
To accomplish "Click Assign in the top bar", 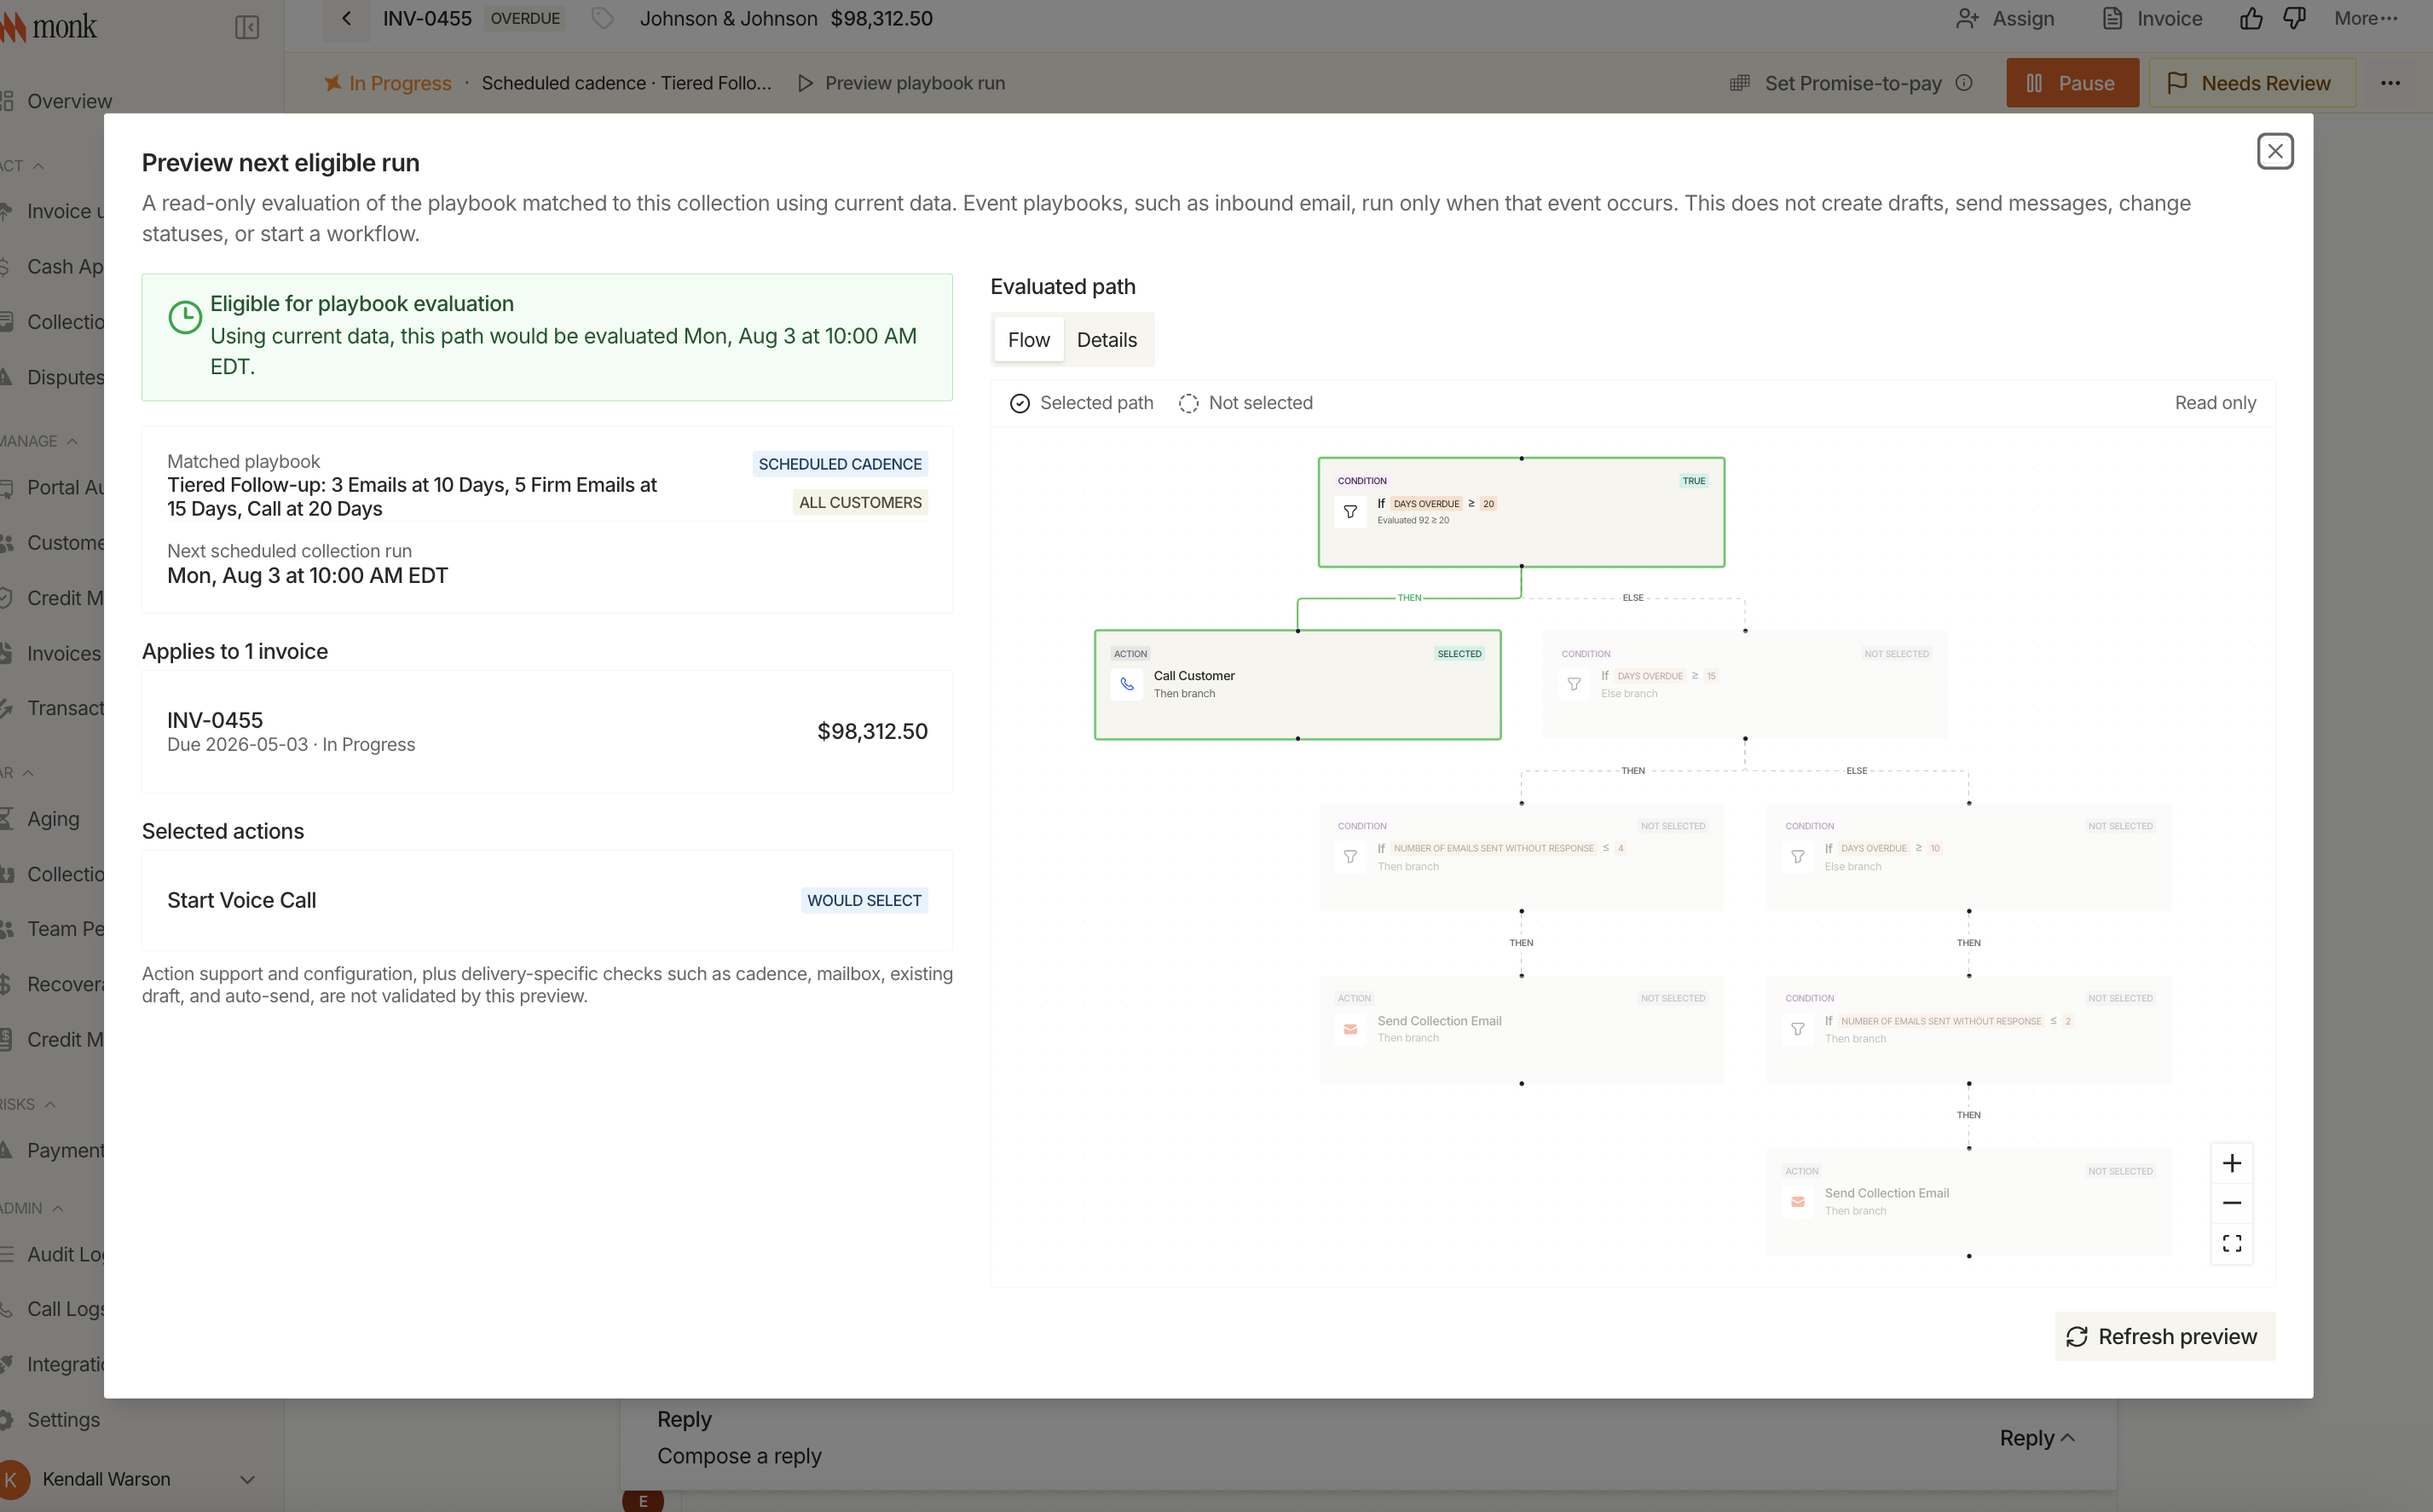I will [2005, 18].
